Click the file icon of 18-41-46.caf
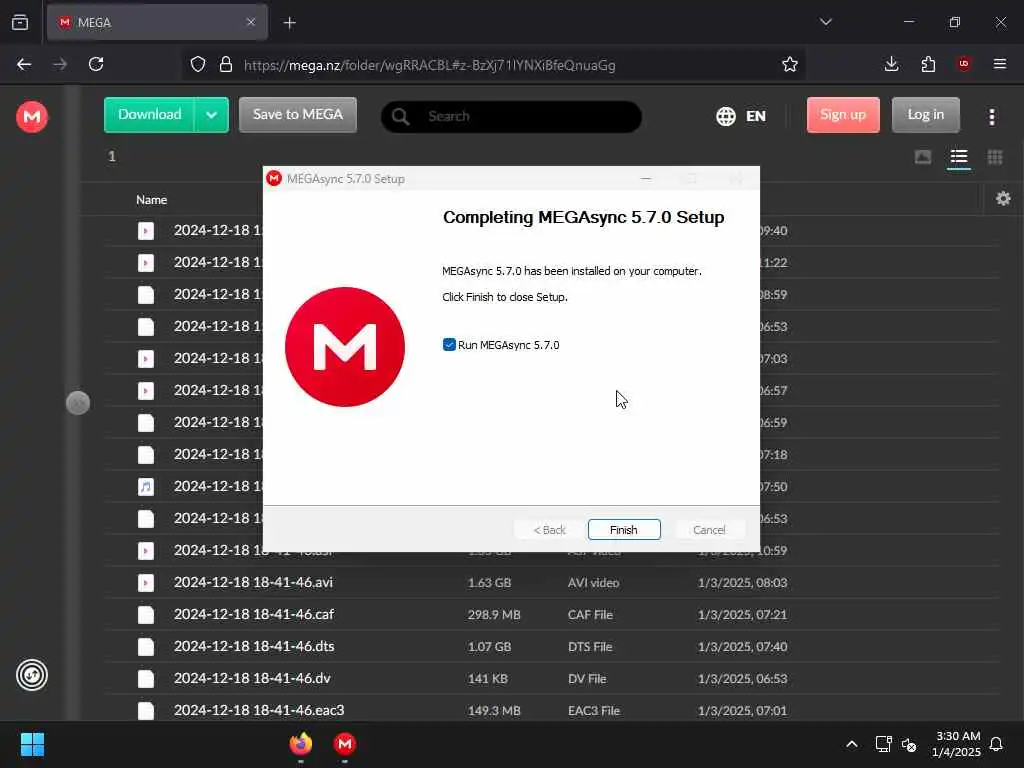Viewport: 1024px width, 768px height. click(x=146, y=615)
